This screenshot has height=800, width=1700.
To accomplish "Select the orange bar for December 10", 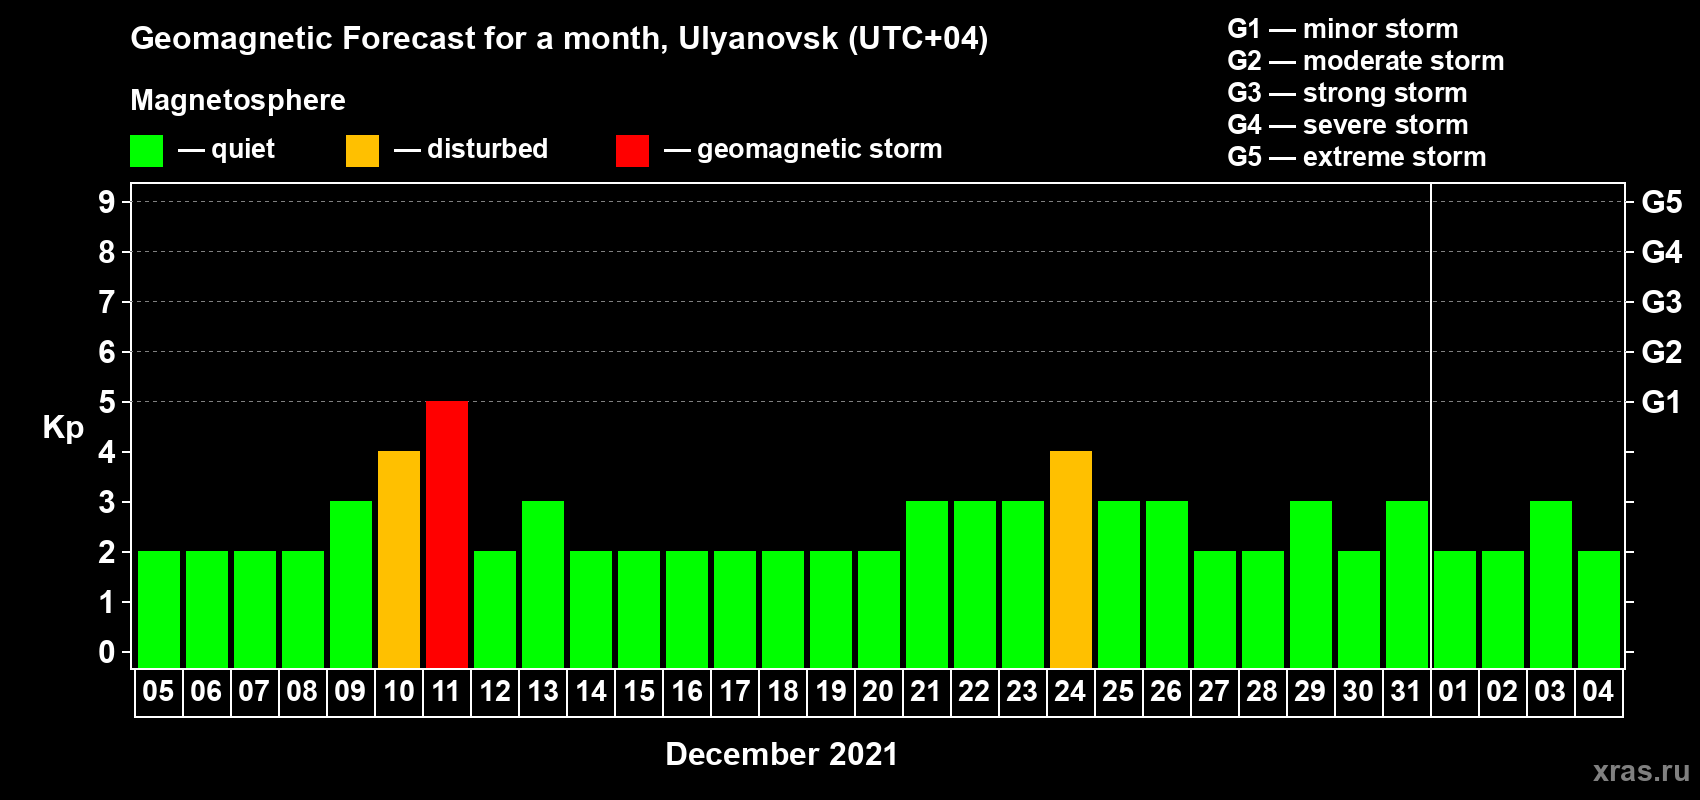I will (399, 559).
